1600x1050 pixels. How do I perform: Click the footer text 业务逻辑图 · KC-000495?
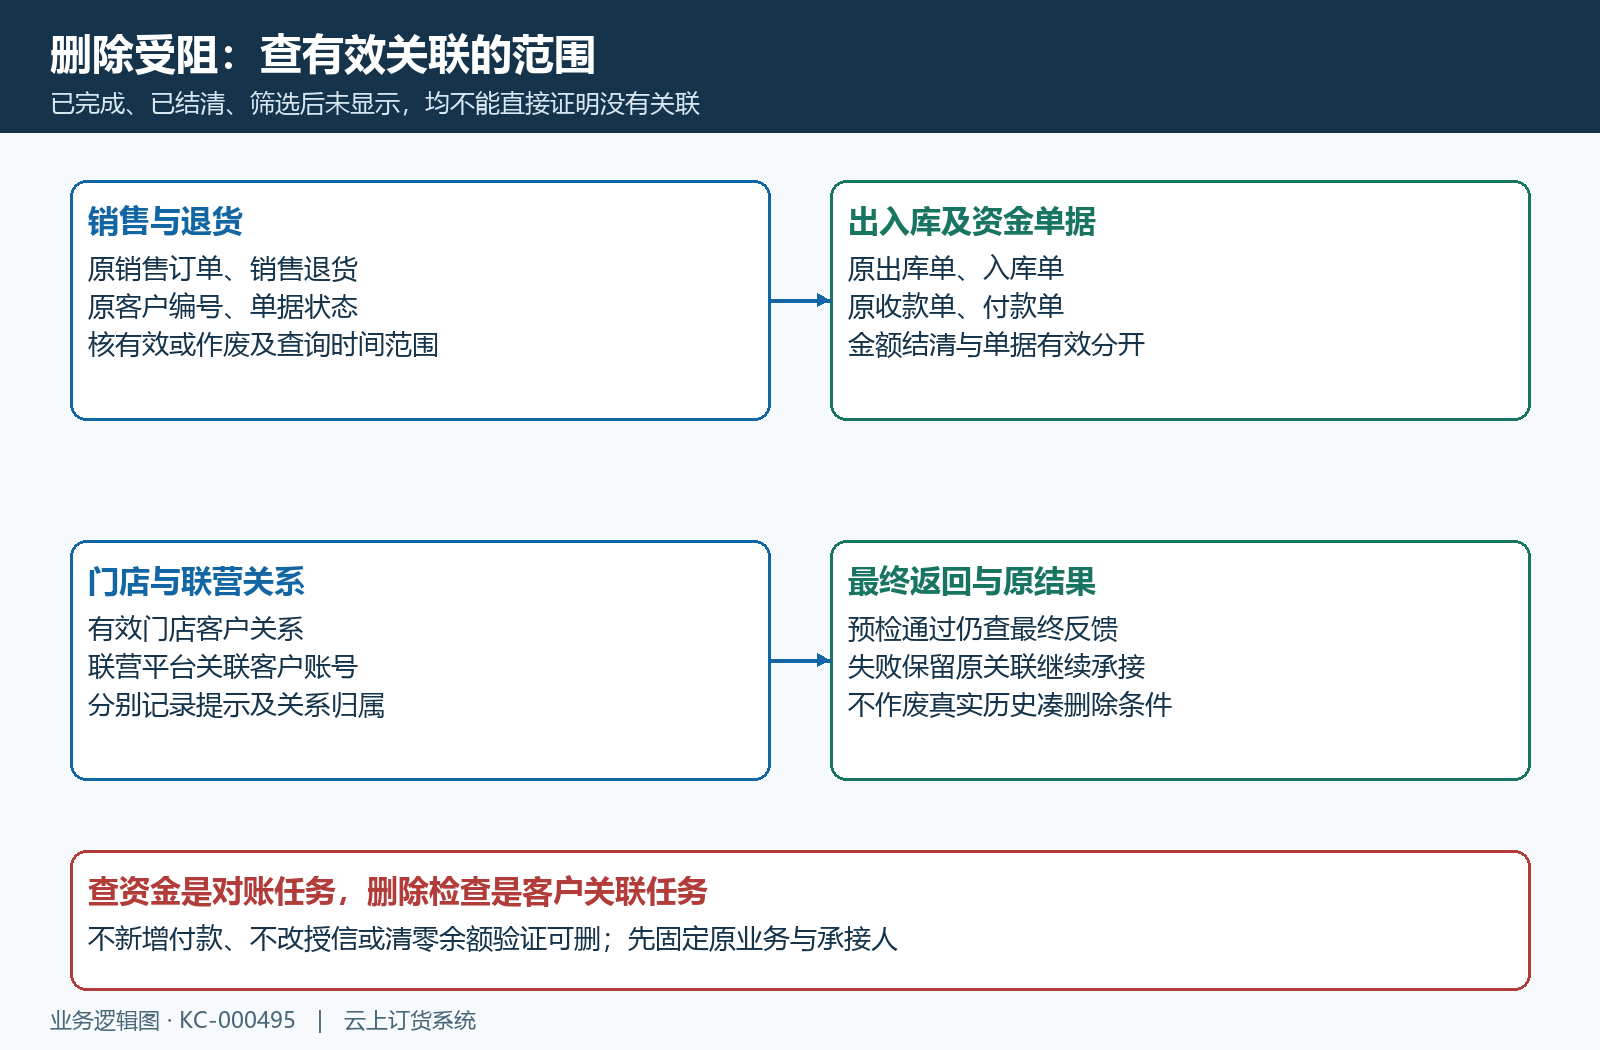(x=173, y=1021)
